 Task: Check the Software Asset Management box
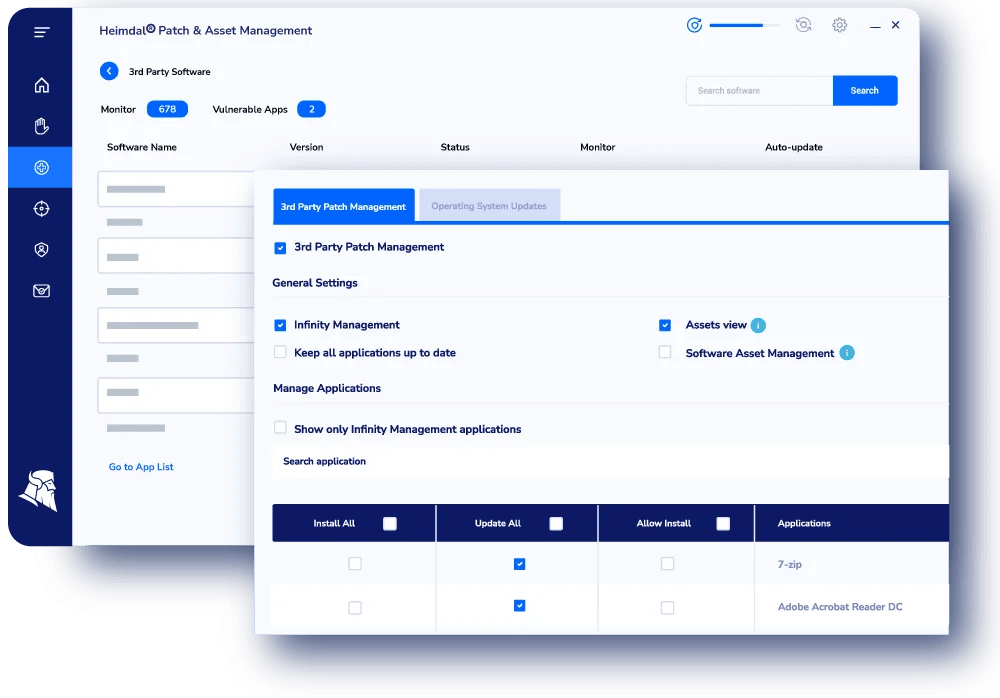665,352
